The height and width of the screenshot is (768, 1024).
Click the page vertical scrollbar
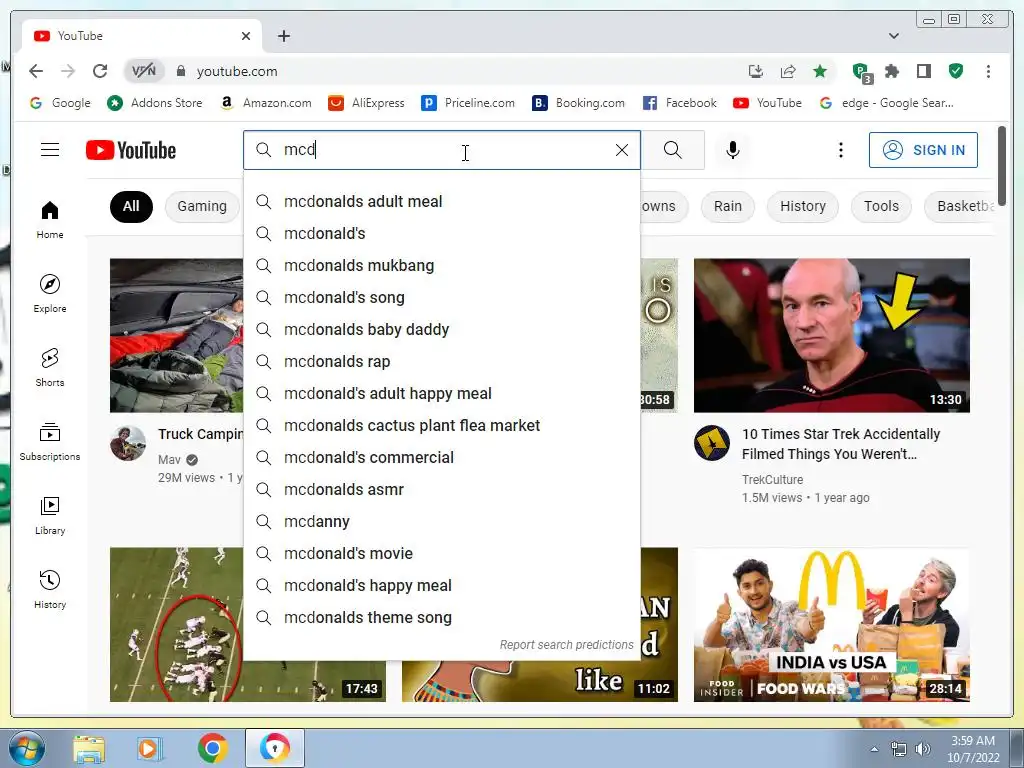tap(1002, 165)
